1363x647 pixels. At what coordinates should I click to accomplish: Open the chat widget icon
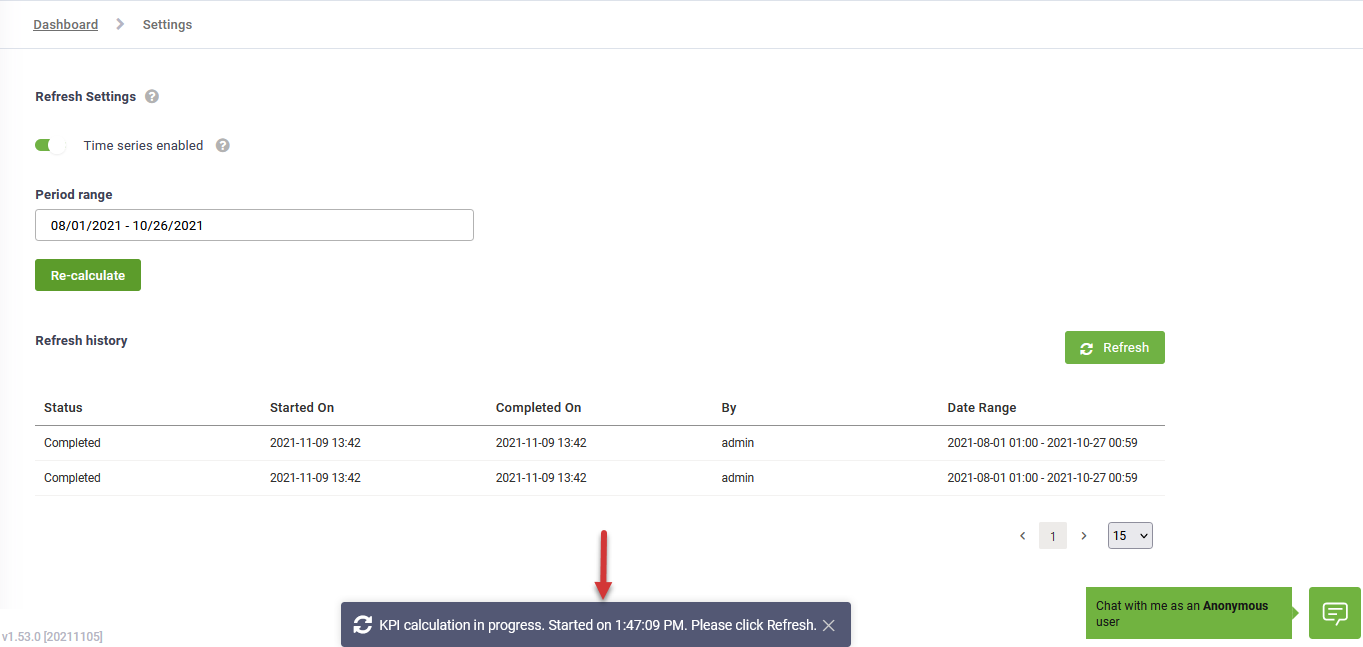coord(1334,613)
